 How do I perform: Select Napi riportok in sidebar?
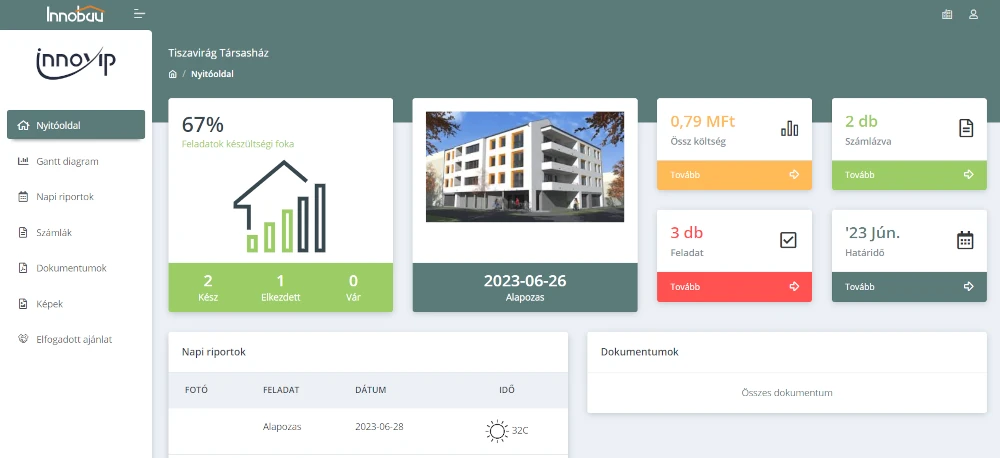pos(64,197)
